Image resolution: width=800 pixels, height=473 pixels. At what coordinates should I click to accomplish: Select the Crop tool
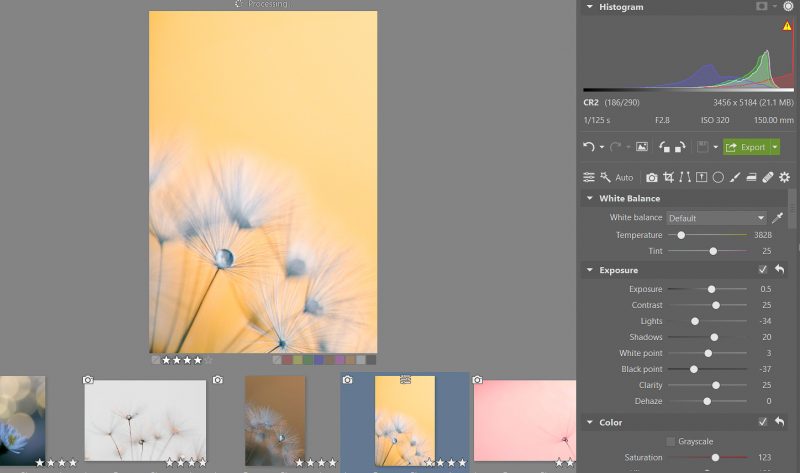669,178
